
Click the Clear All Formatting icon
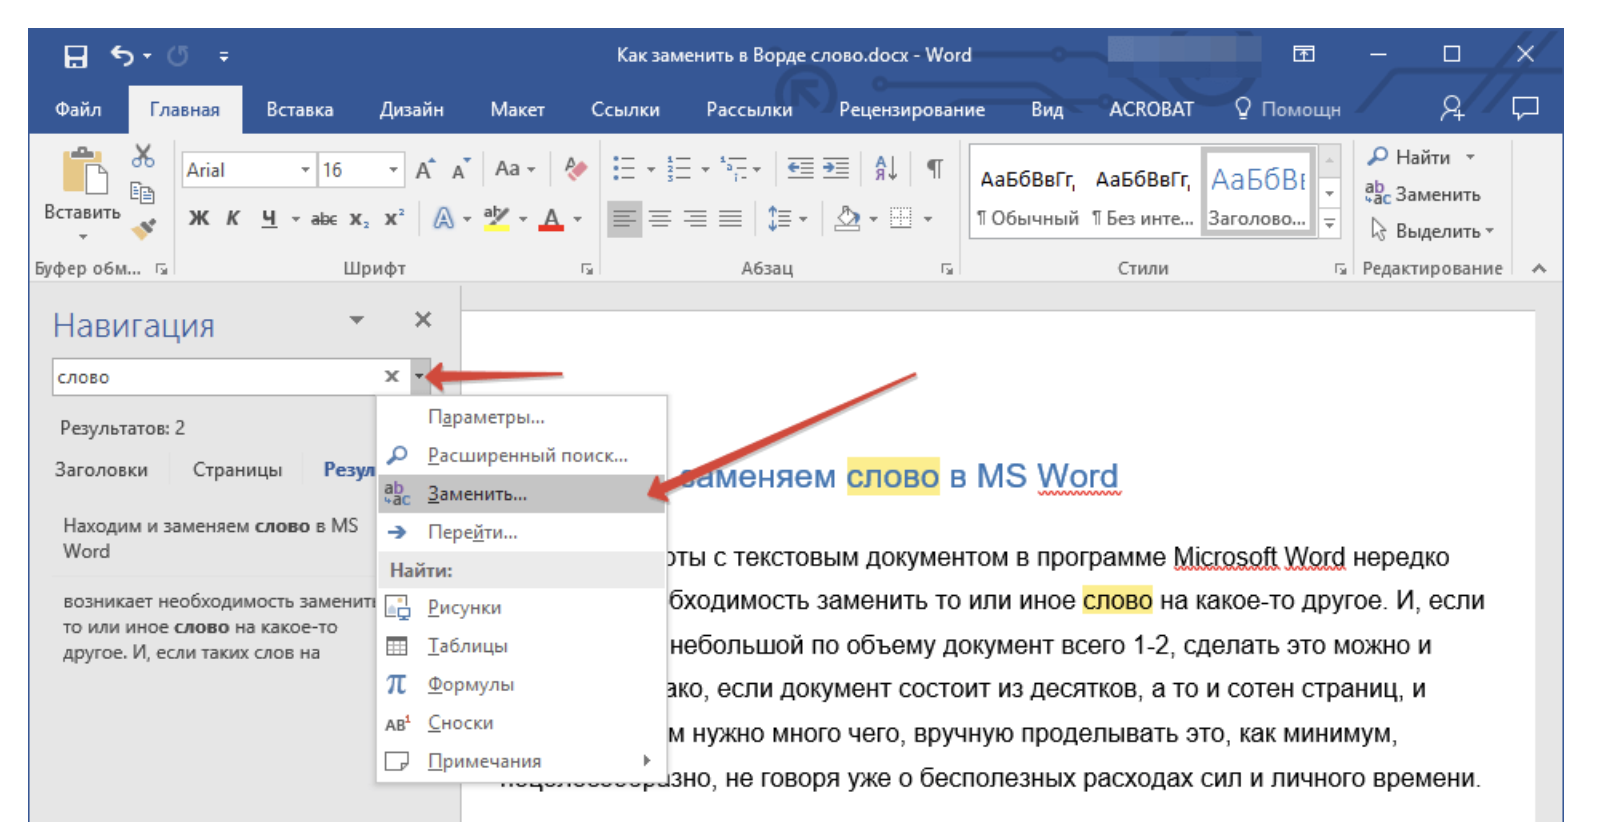(x=575, y=169)
